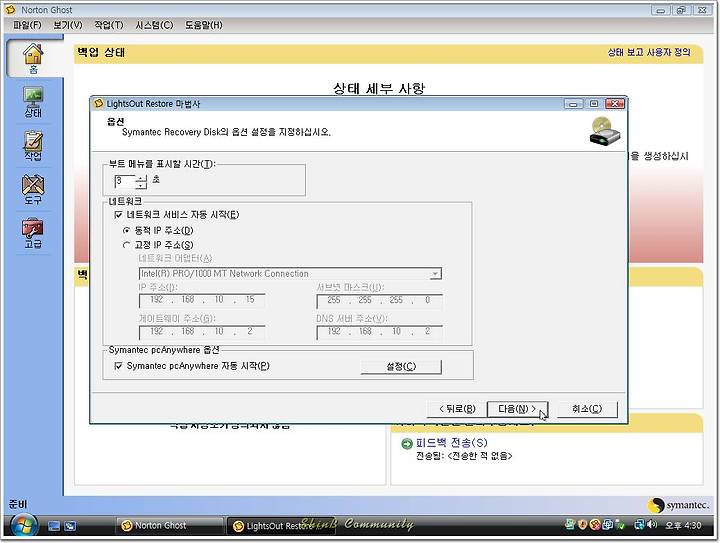The image size is (720, 543).
Task: Click the 상태 보고 사용자 정의 link
Action: click(x=649, y=52)
